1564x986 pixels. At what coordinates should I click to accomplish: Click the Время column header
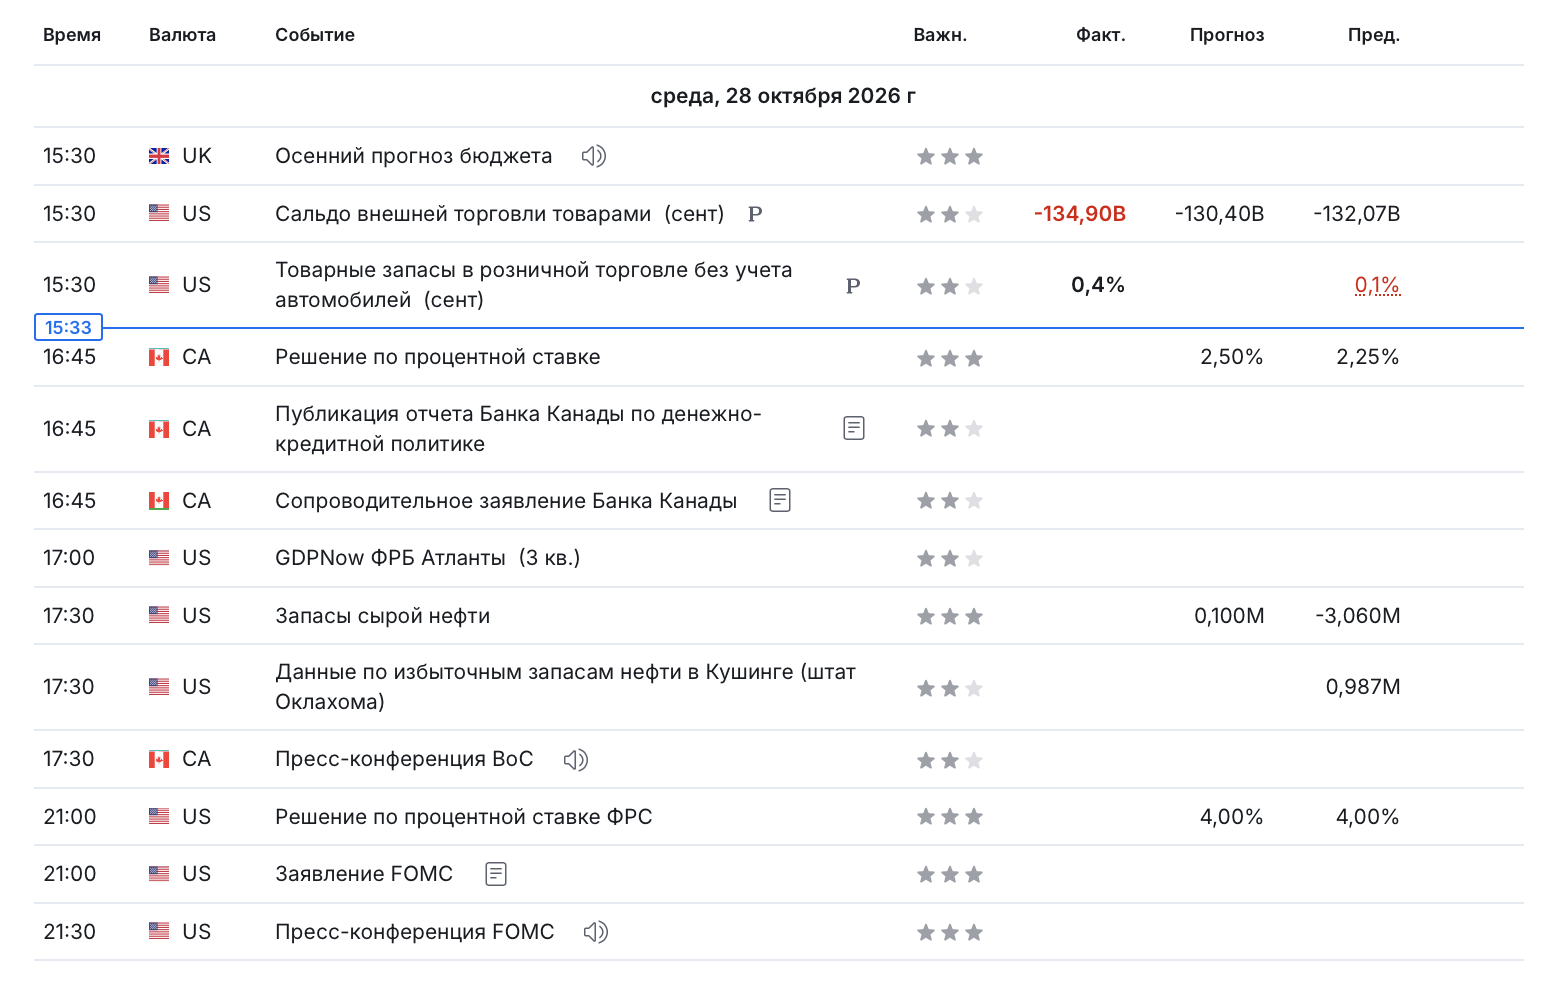[72, 35]
